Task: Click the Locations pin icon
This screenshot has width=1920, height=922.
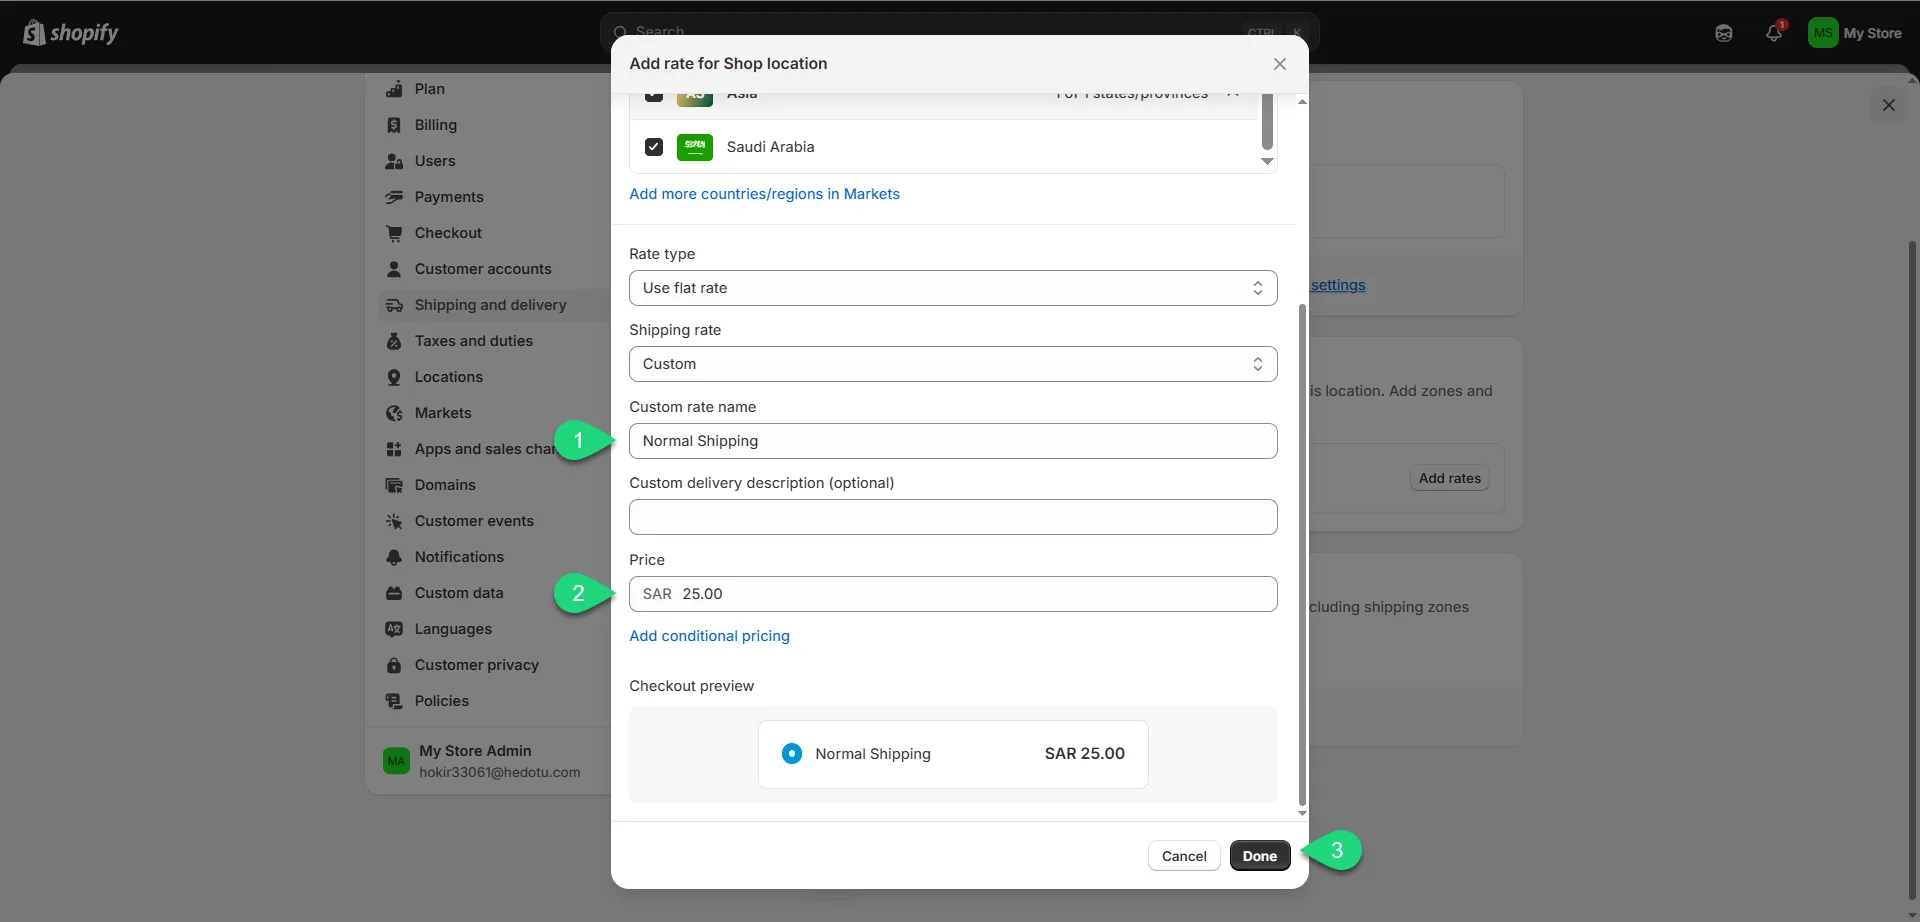Action: (394, 377)
